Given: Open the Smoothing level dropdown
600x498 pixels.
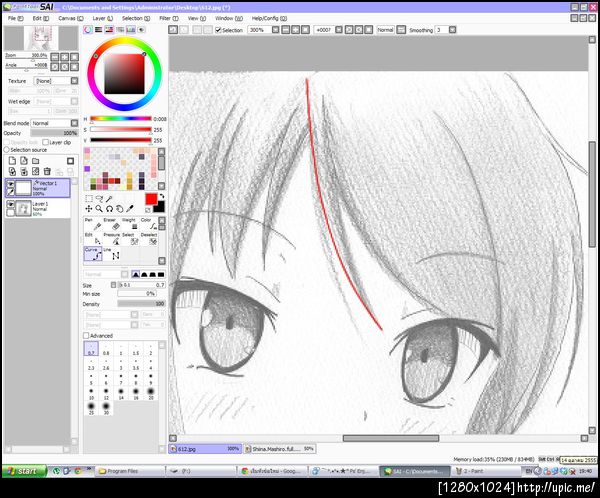Looking at the screenshot, I should point(453,29).
